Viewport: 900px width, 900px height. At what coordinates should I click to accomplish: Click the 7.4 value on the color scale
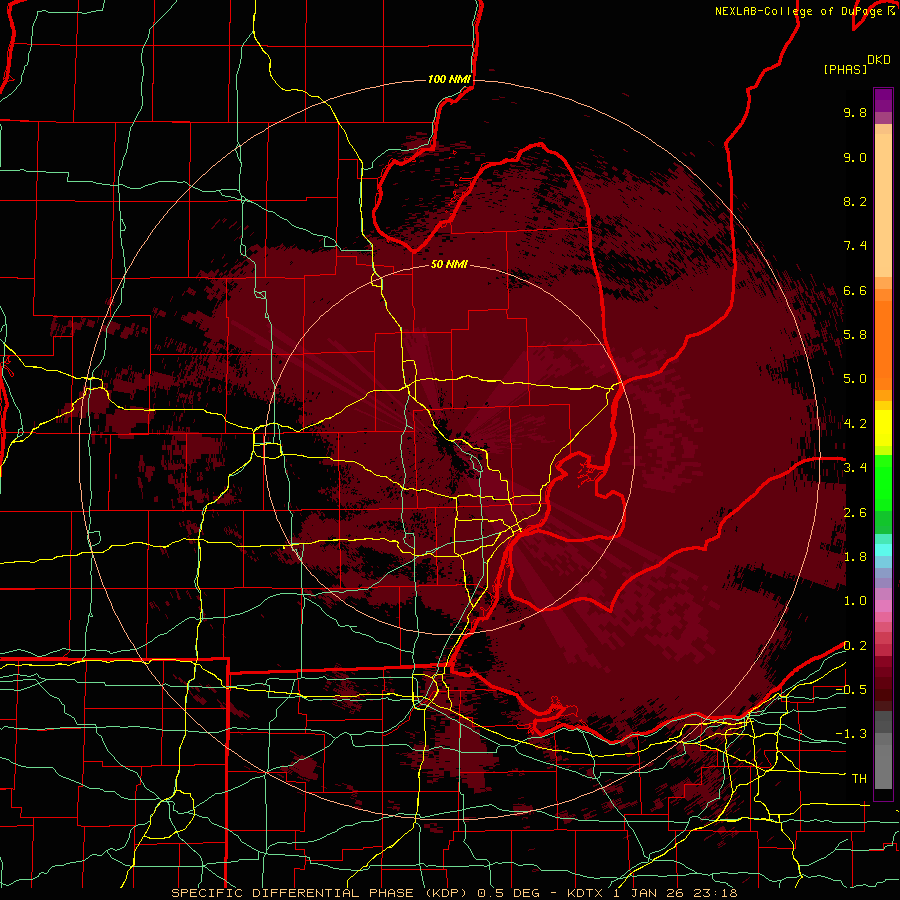coord(855,246)
